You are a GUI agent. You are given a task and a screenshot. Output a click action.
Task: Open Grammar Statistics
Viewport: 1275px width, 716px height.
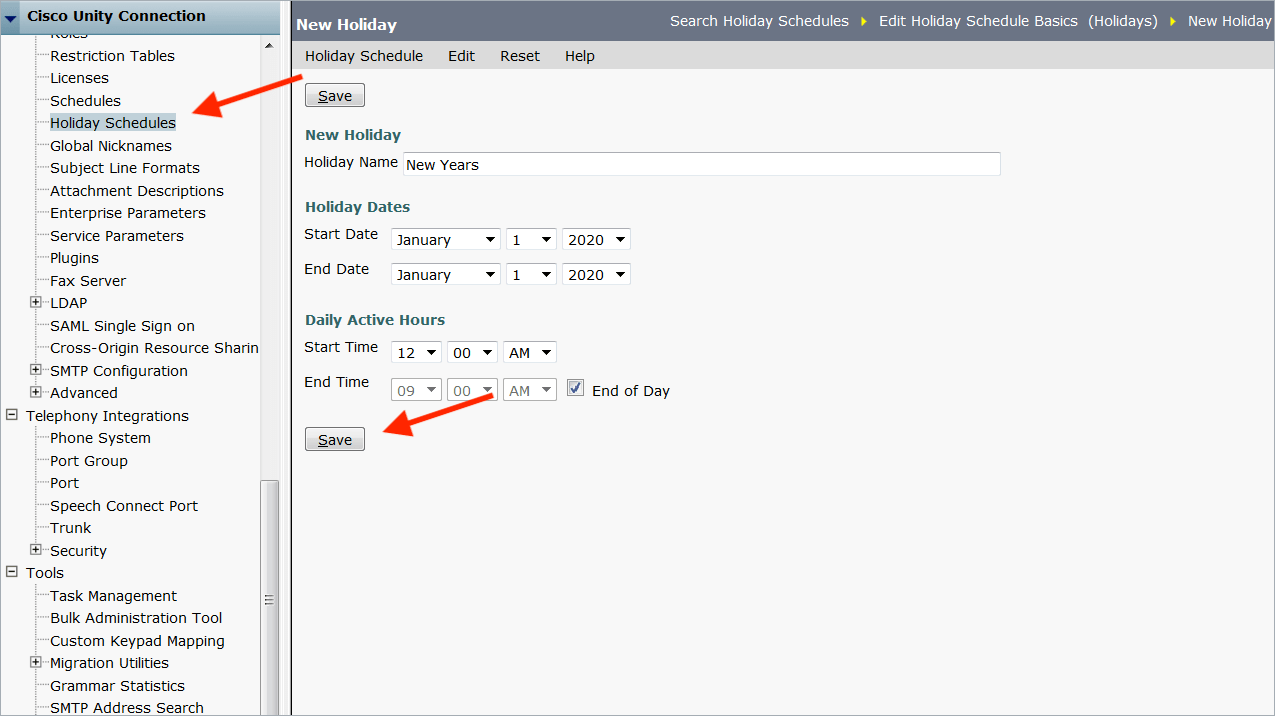pos(117,686)
